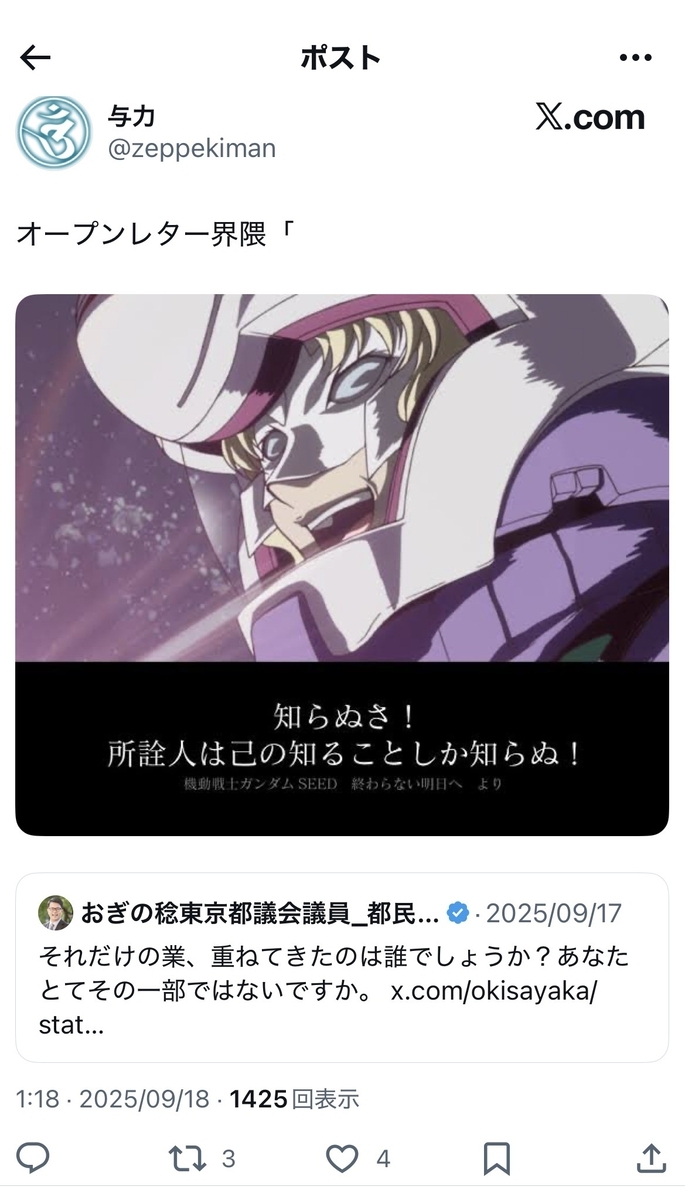
Task: Tap the reply speech bubble icon
Action: coord(33,1159)
